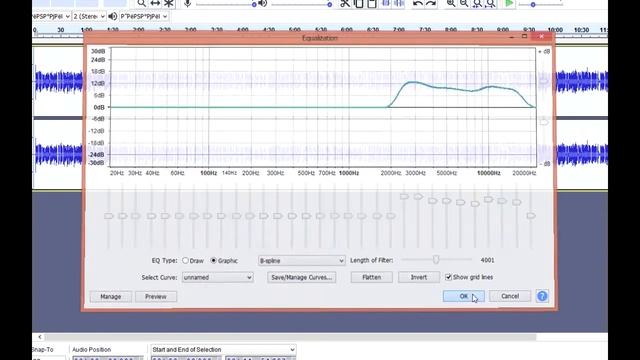This screenshot has height=360, width=640.
Task: Click the Invert button
Action: point(419,278)
